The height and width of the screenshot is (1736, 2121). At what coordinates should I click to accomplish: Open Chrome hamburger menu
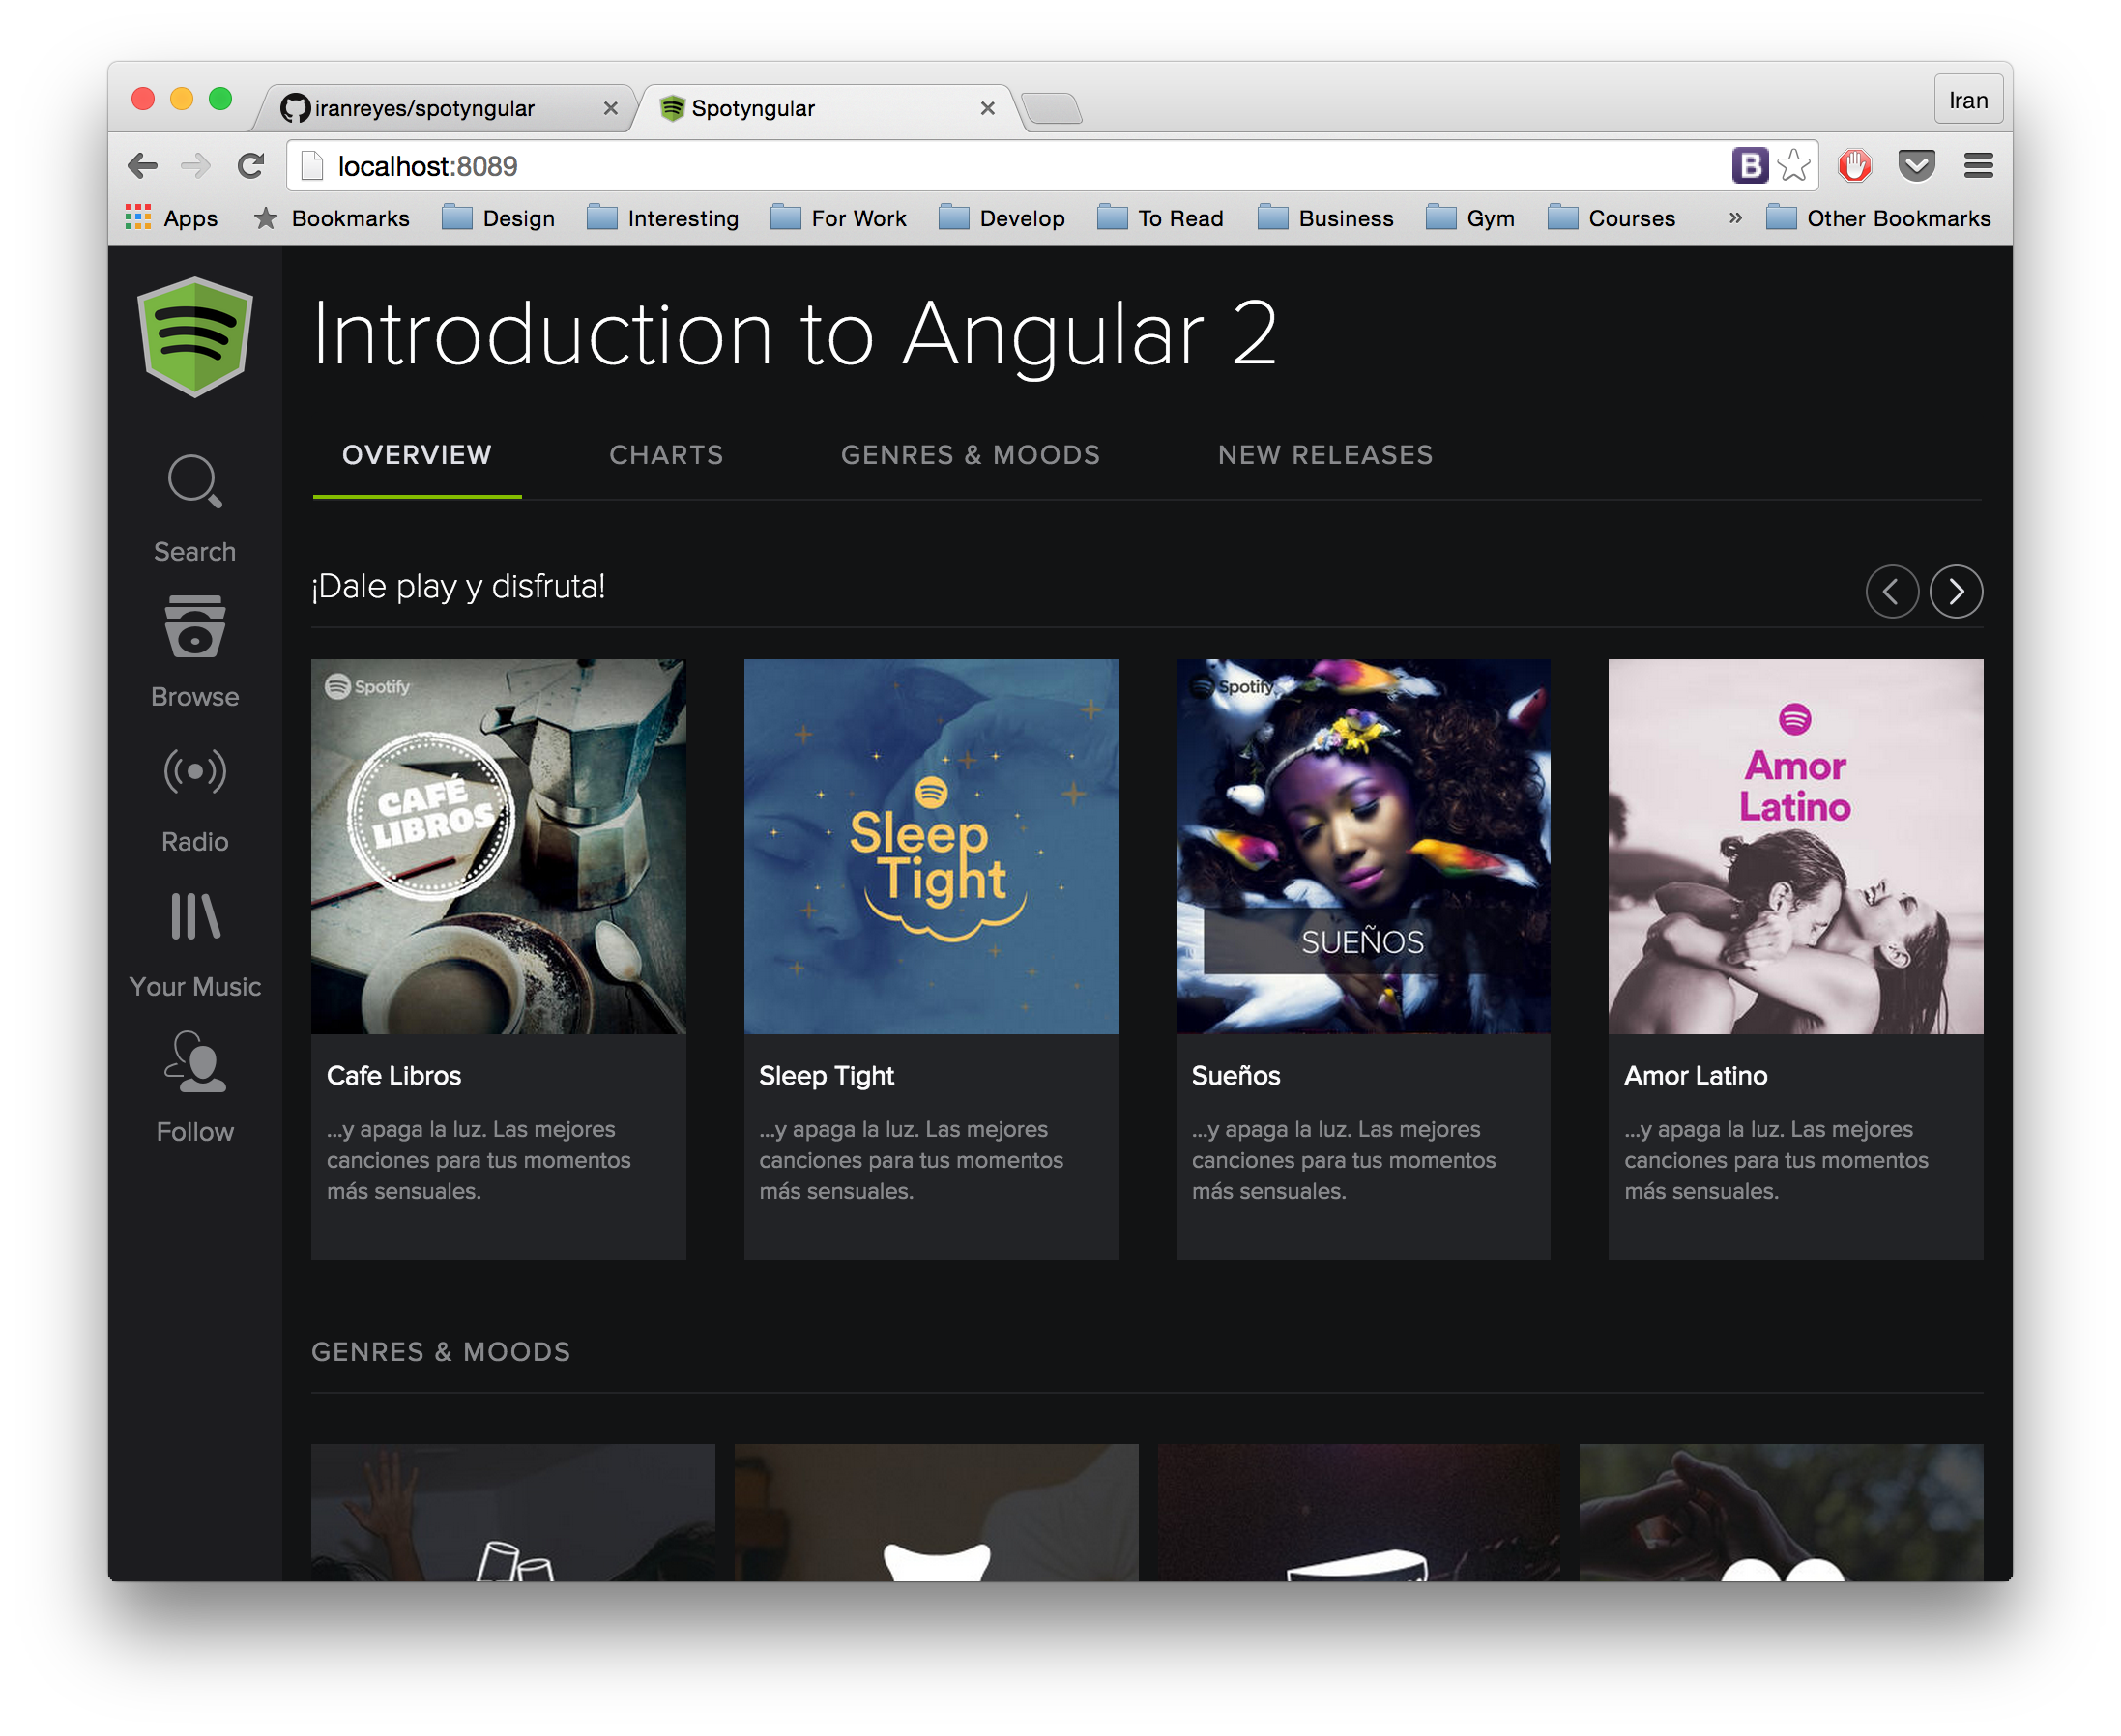pos(1978,165)
